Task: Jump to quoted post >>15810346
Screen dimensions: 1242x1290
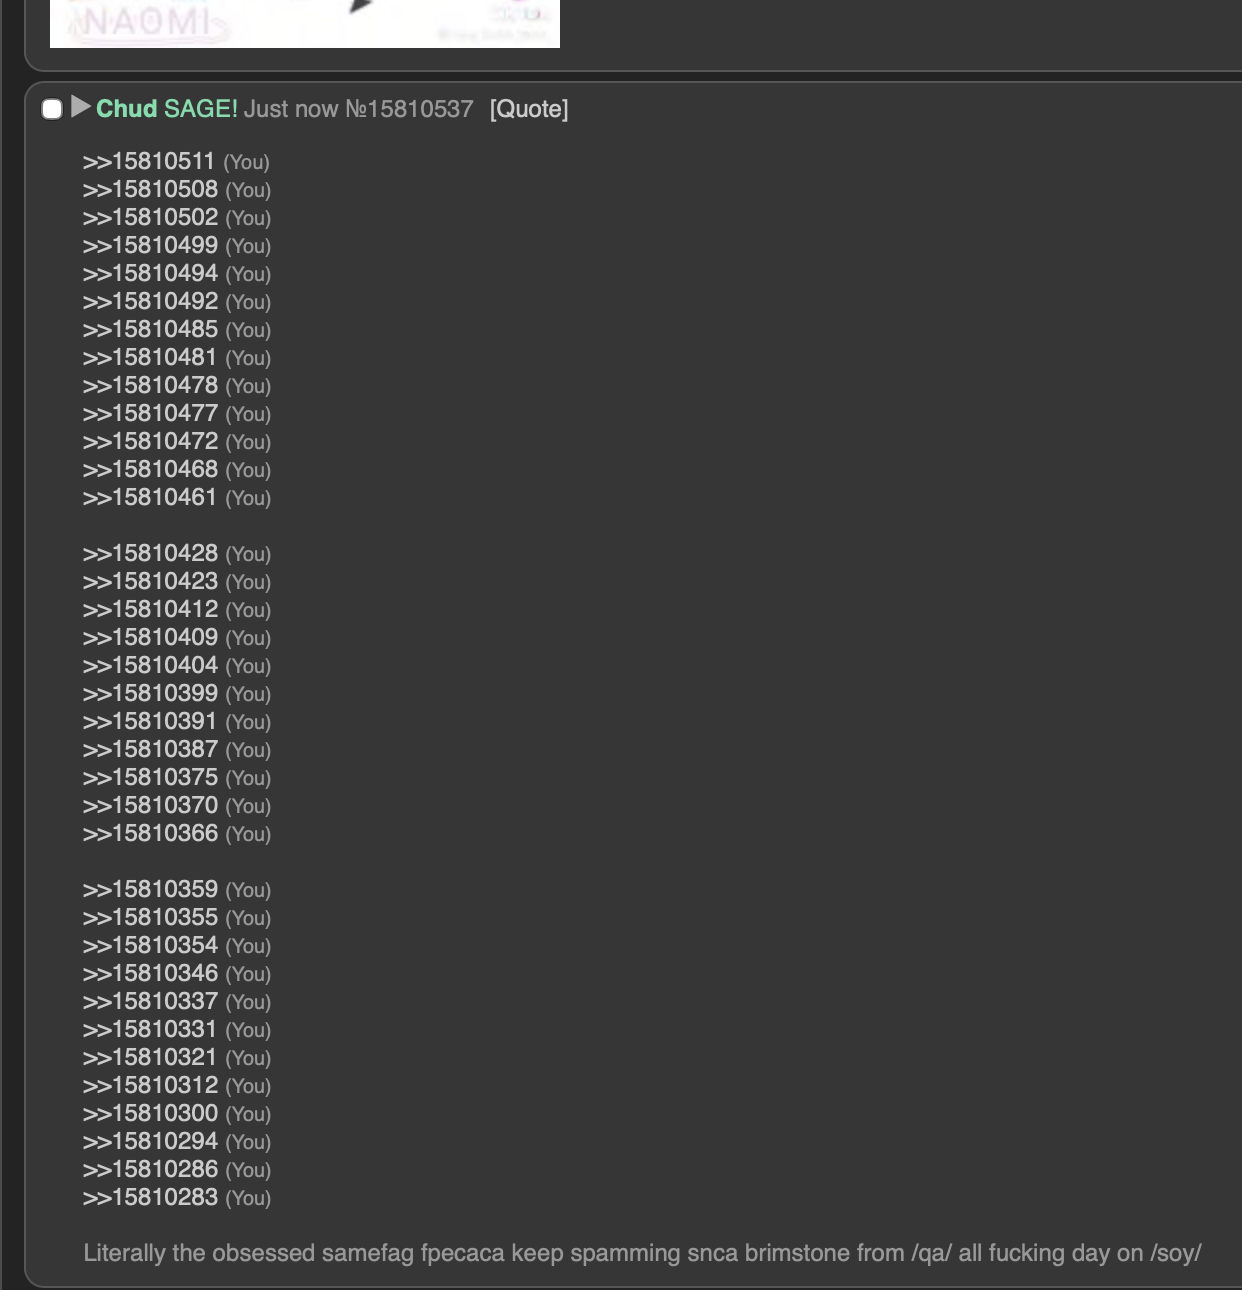Action: 150,974
